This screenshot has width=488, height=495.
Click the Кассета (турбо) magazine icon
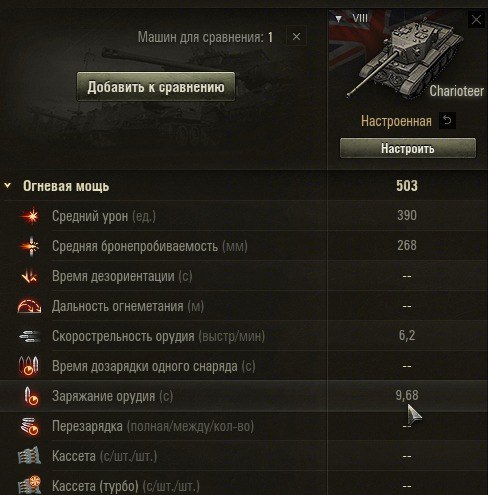click(29, 485)
